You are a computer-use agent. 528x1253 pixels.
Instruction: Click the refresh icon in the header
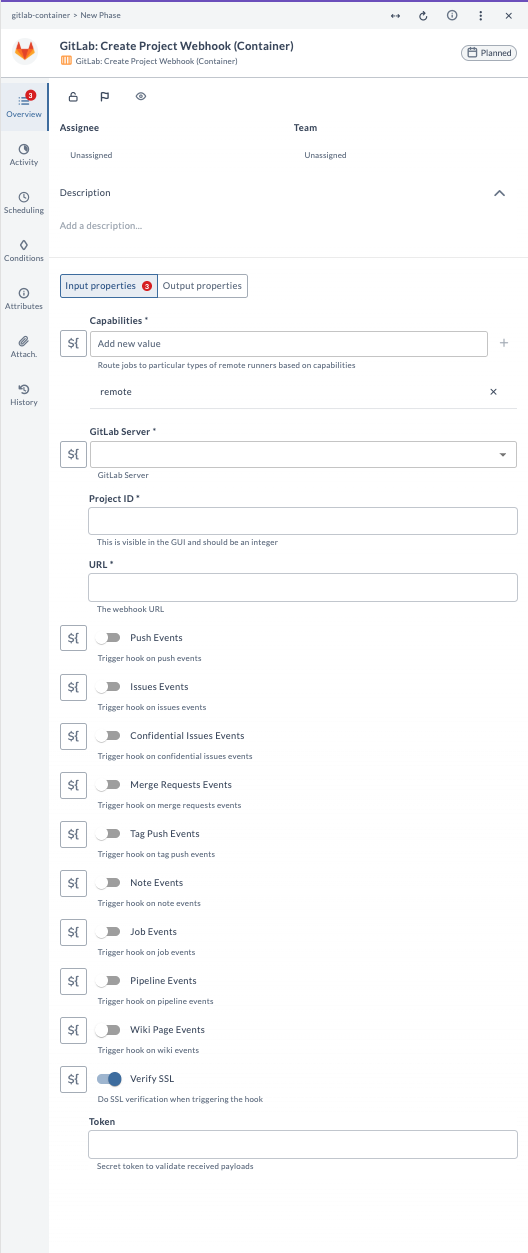[423, 16]
